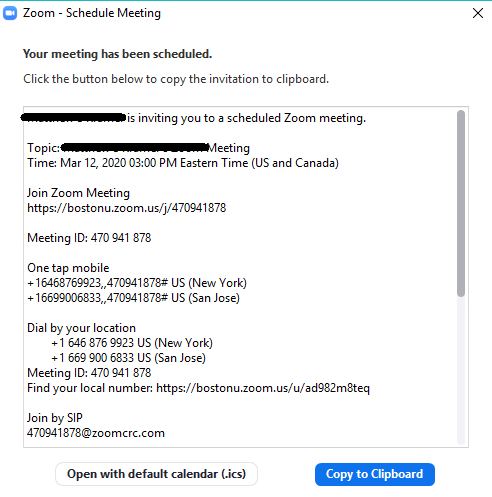Click the 'Join by SIP' text
This screenshot has height=497, width=492.
pos(55,418)
